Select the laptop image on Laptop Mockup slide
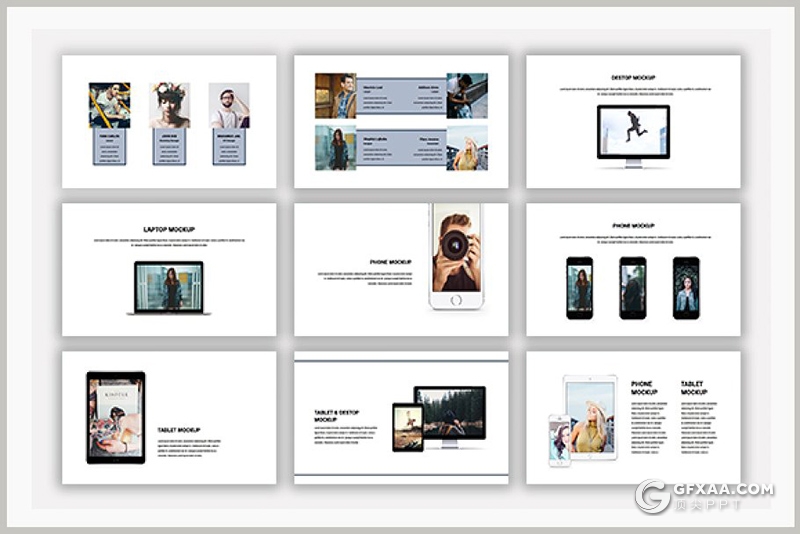 point(168,288)
